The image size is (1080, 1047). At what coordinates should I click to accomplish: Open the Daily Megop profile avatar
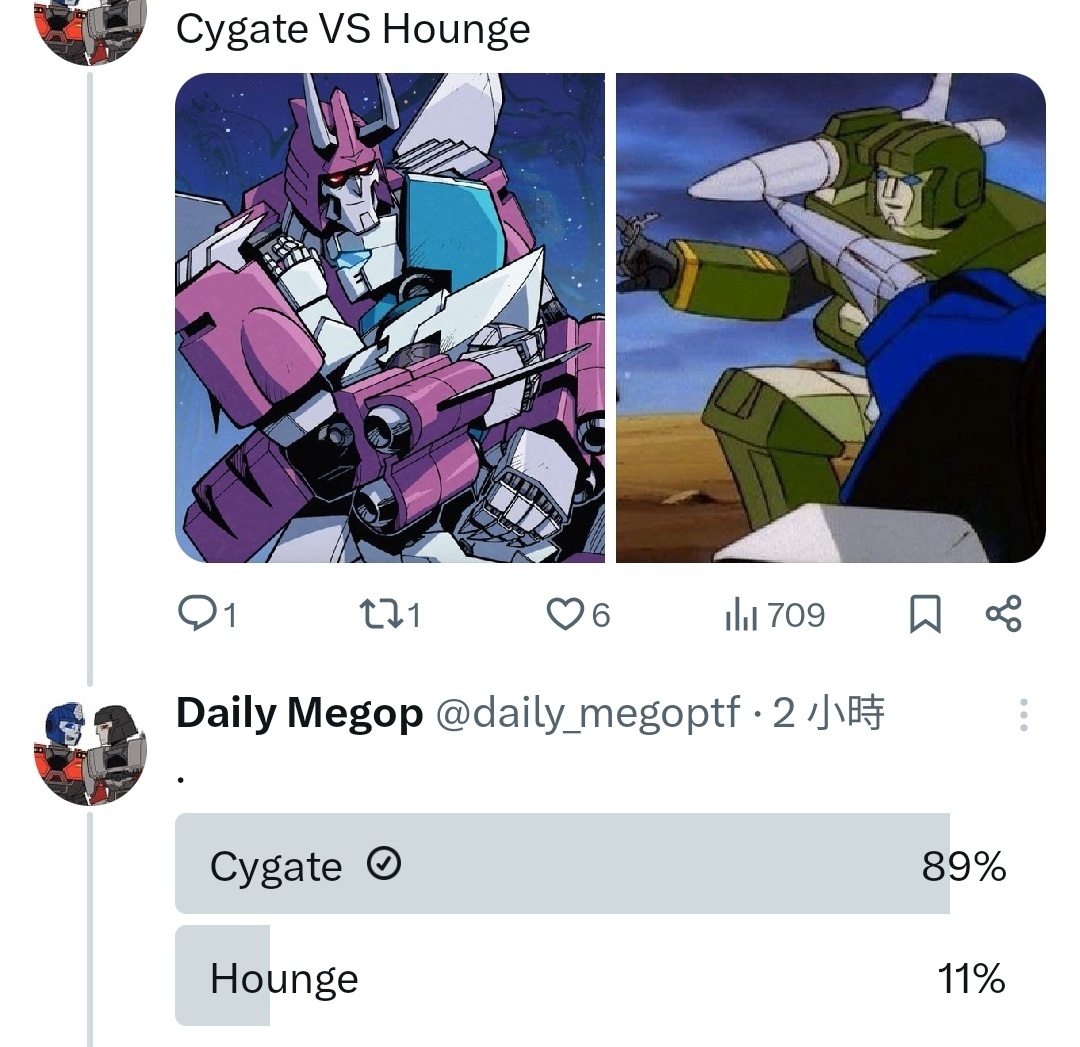[x=90, y=754]
